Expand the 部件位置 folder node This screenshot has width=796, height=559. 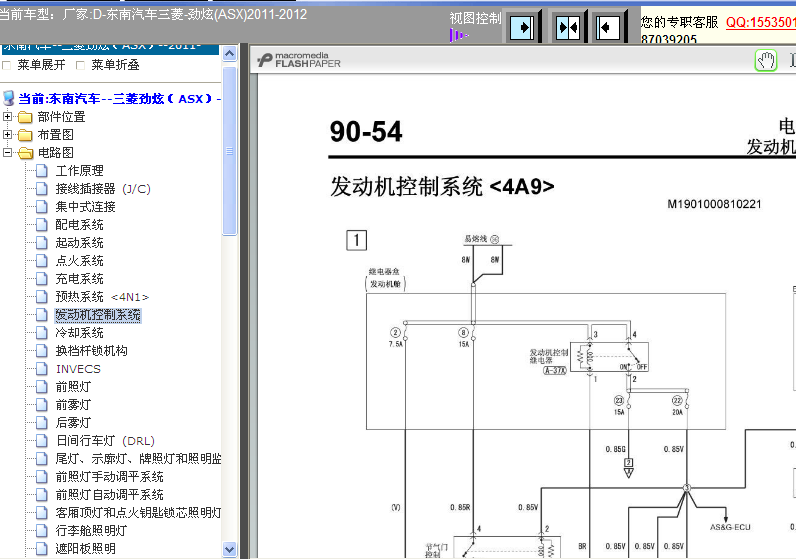click(7, 117)
